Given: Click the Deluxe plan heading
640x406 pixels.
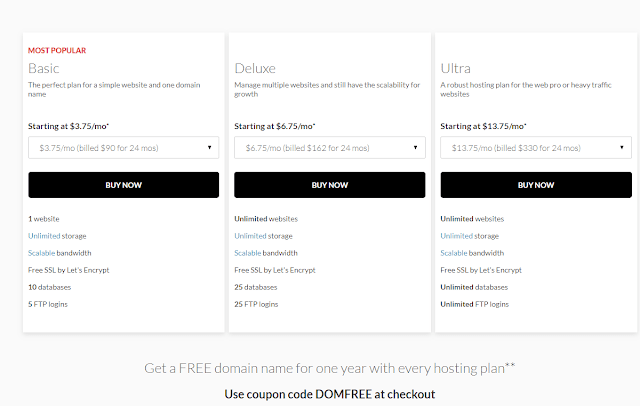Looking at the screenshot, I should click(x=255, y=68).
